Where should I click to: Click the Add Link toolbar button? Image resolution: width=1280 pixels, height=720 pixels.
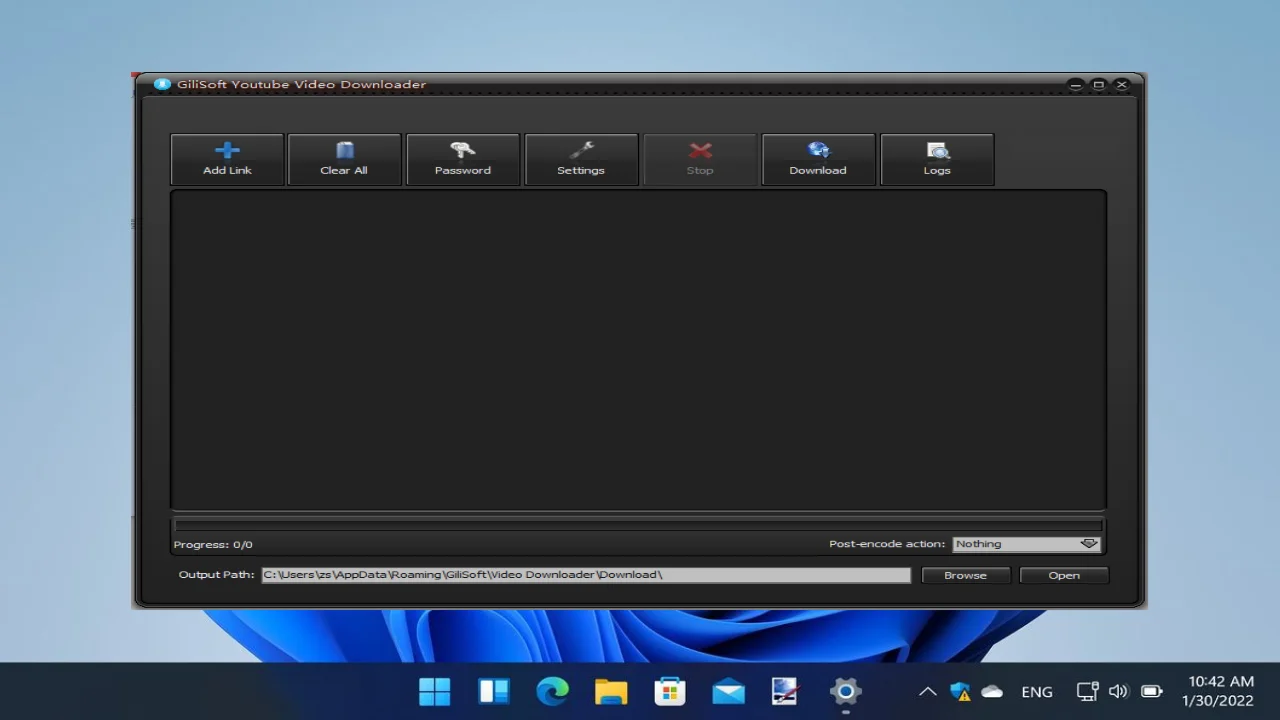[x=227, y=159]
